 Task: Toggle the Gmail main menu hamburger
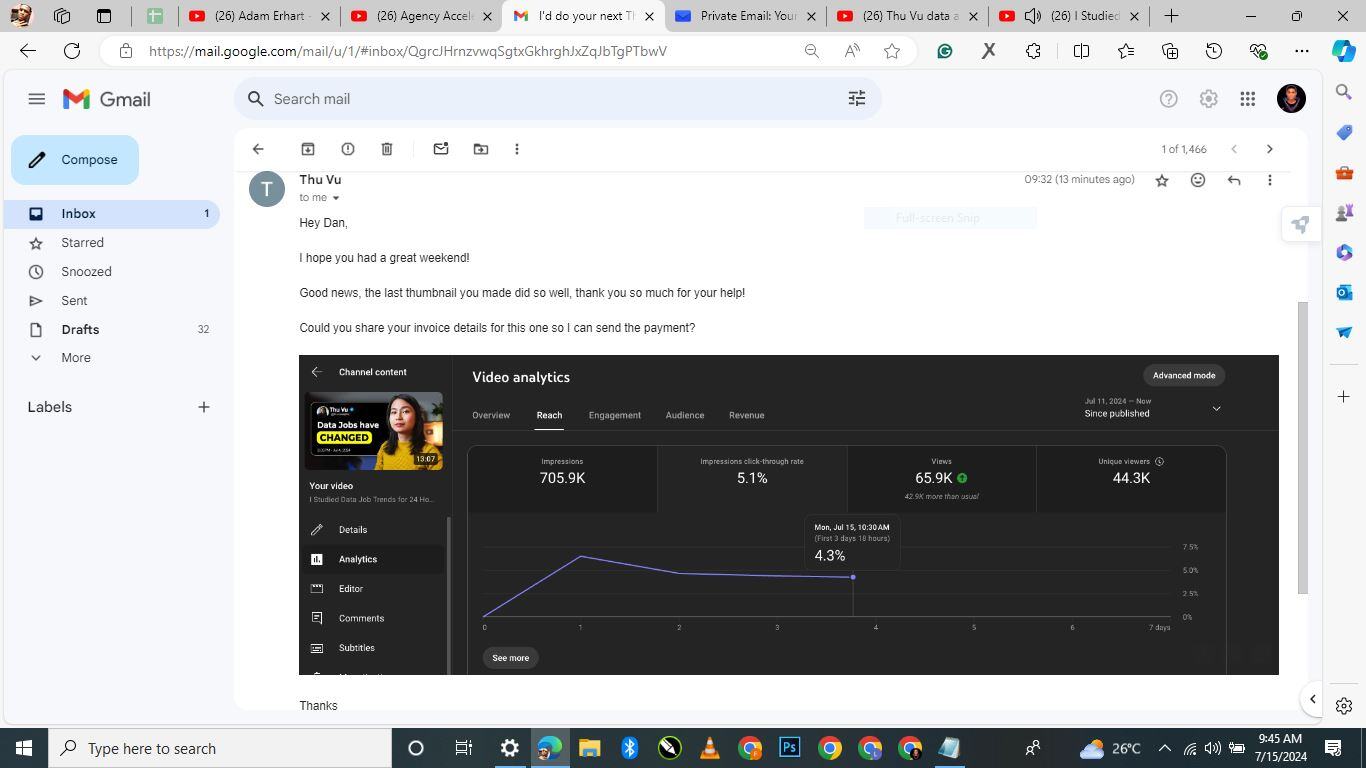click(x=37, y=99)
